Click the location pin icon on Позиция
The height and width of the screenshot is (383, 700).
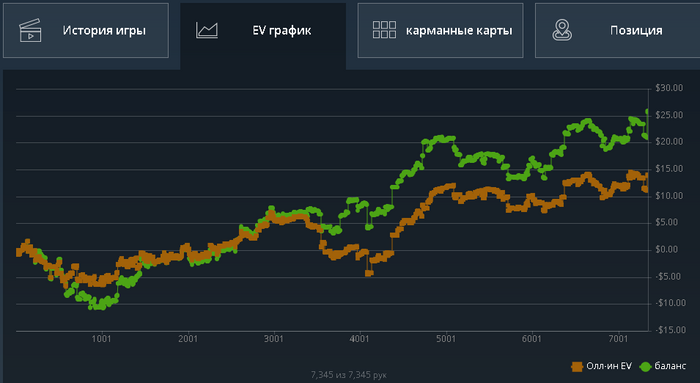click(x=562, y=30)
